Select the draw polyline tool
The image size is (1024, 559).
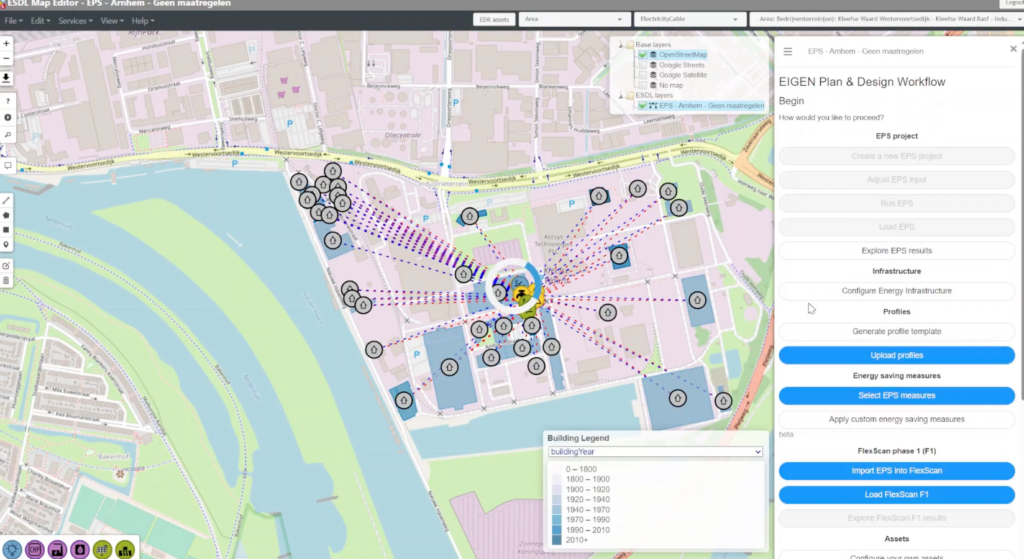pos(7,200)
